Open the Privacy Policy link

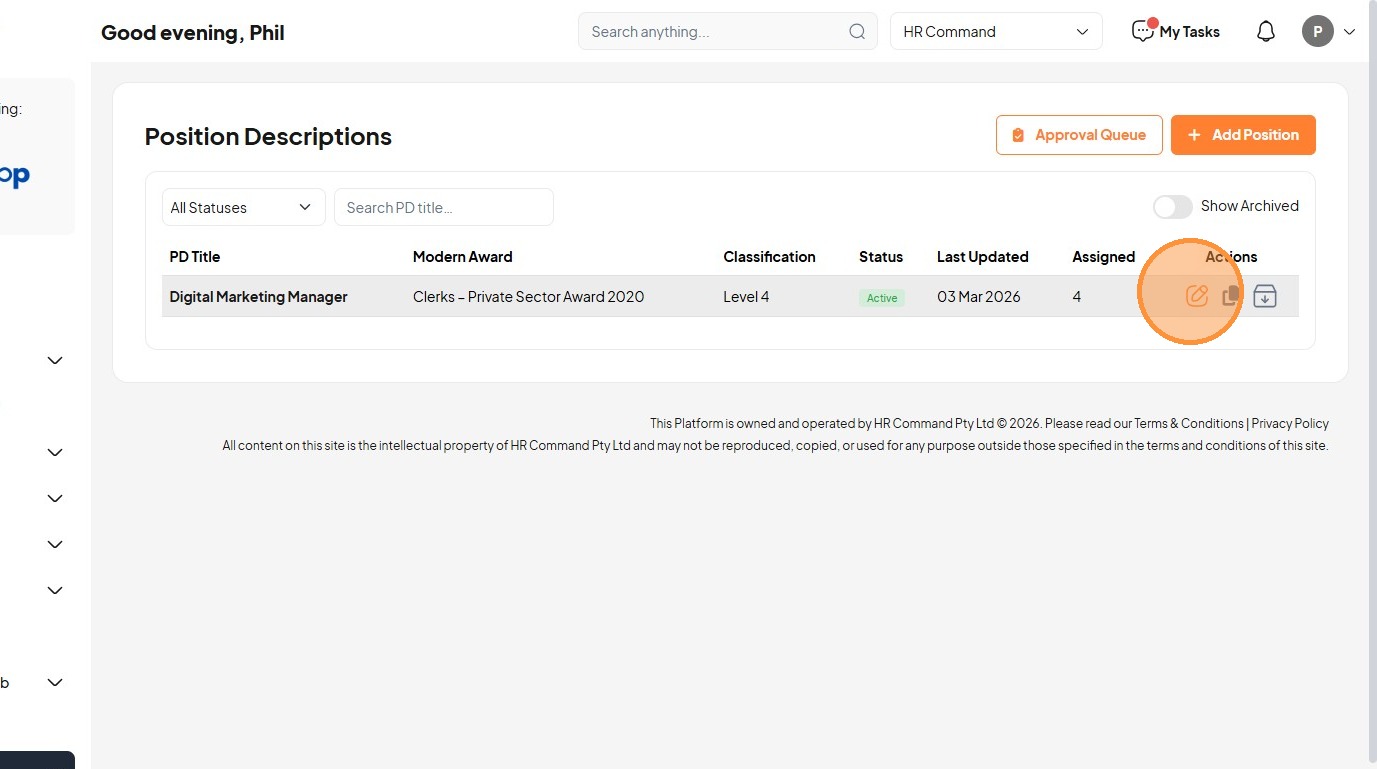tap(1290, 424)
